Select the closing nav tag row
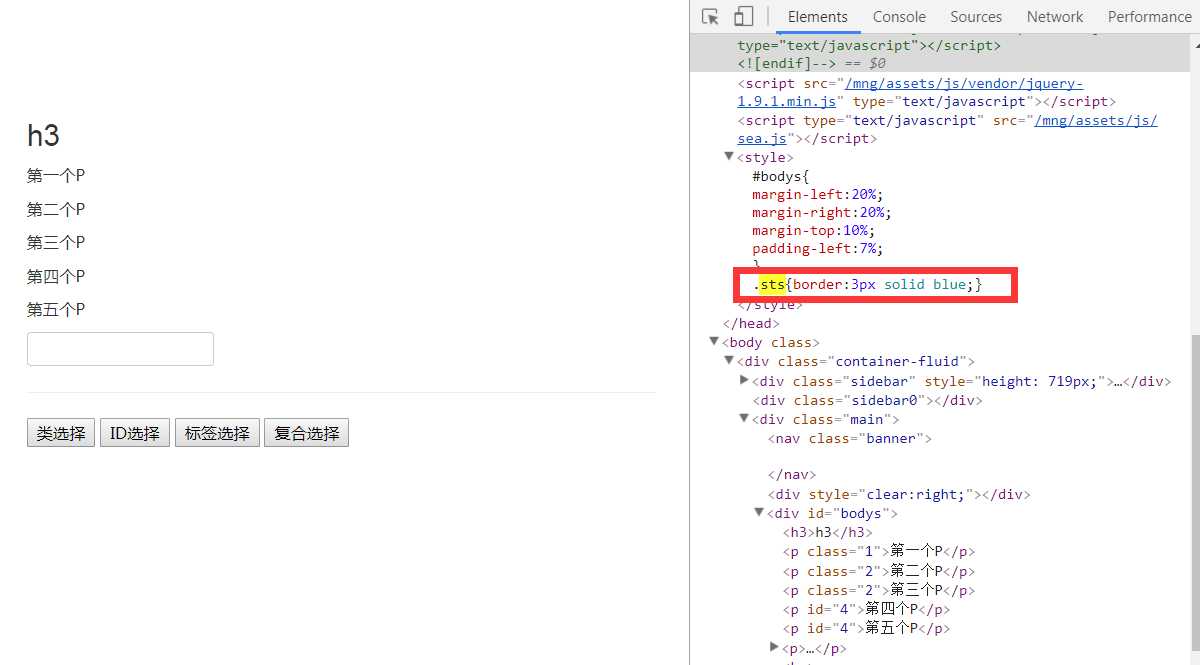The image size is (1200, 665). pos(792,475)
